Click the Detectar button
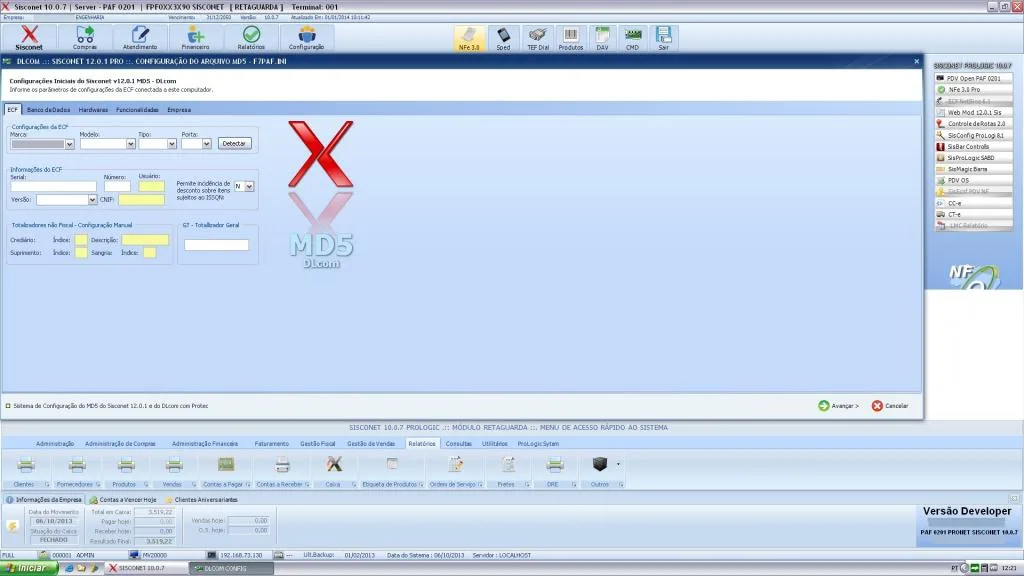The height and width of the screenshot is (576, 1024). 234,144
